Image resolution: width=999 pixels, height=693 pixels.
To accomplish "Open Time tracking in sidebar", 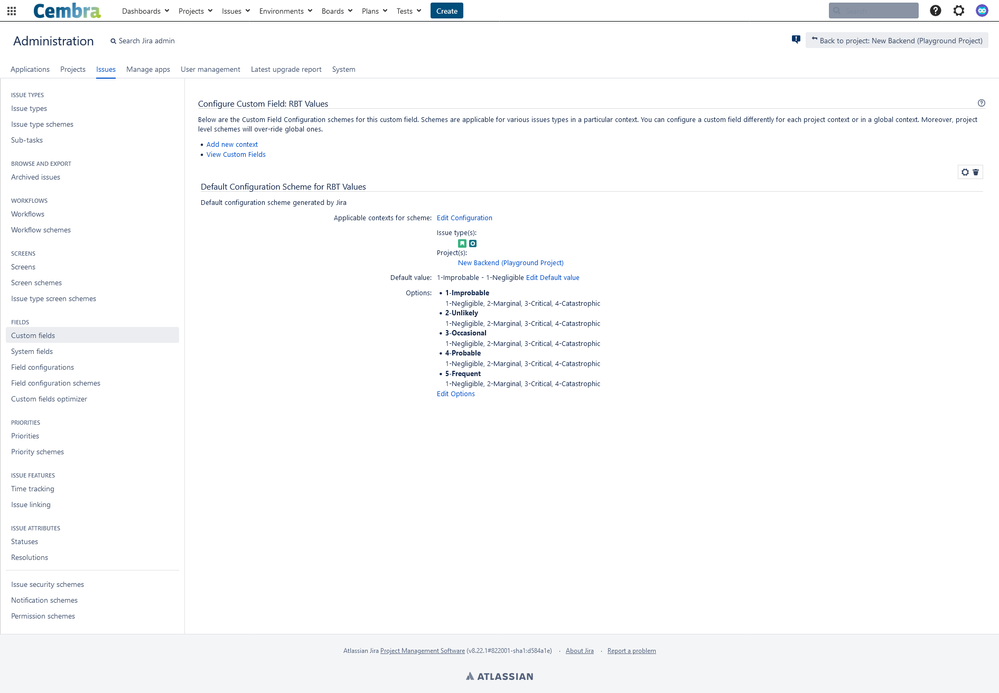I will pos(32,489).
